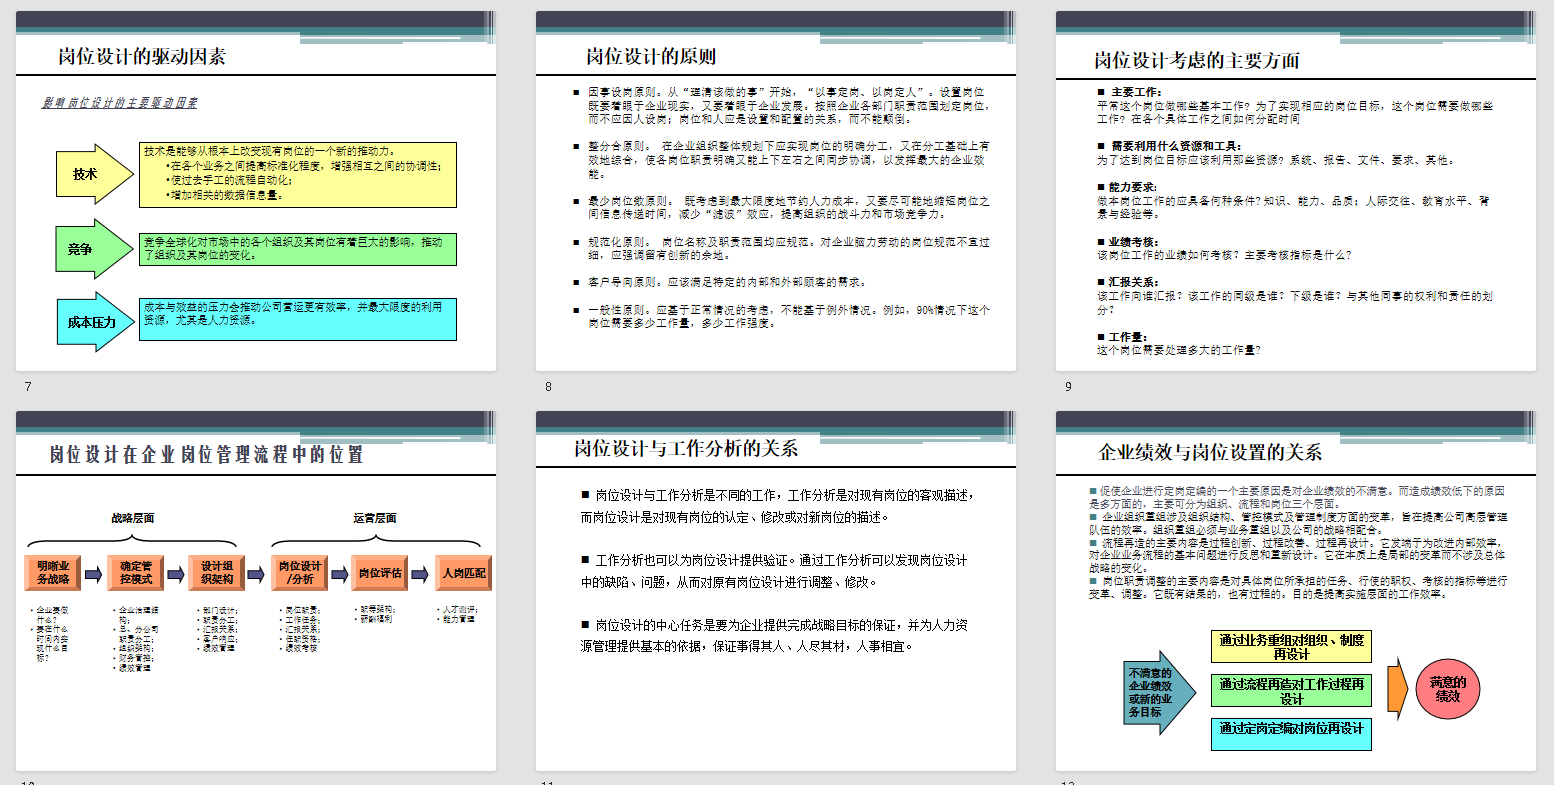The height and width of the screenshot is (785, 1554).
Task: Open the slide 岗位设计在企业岗位管理流程中的位置
Action: tap(256, 590)
